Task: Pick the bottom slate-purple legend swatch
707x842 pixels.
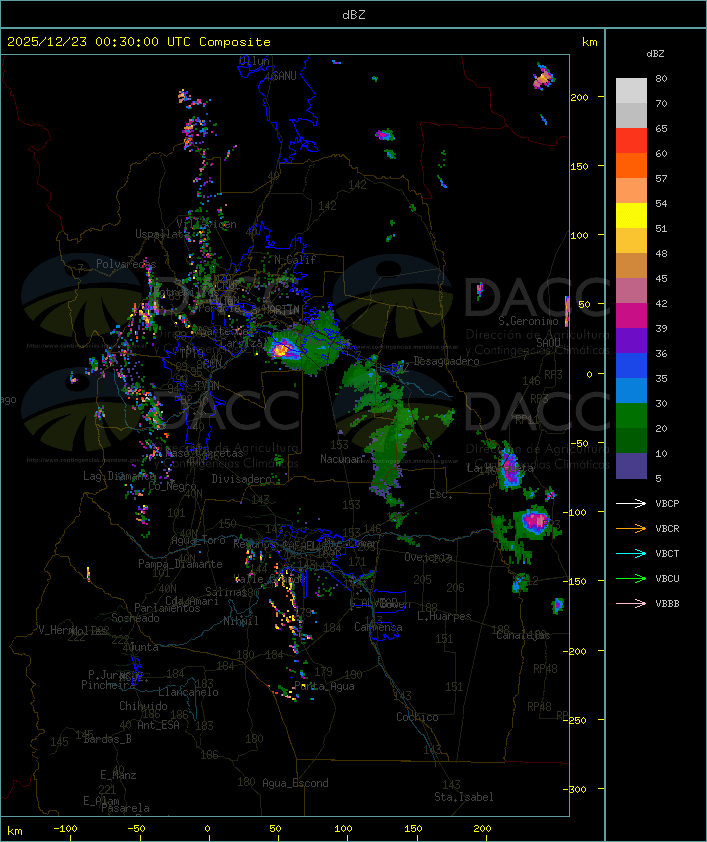Action: pos(631,466)
